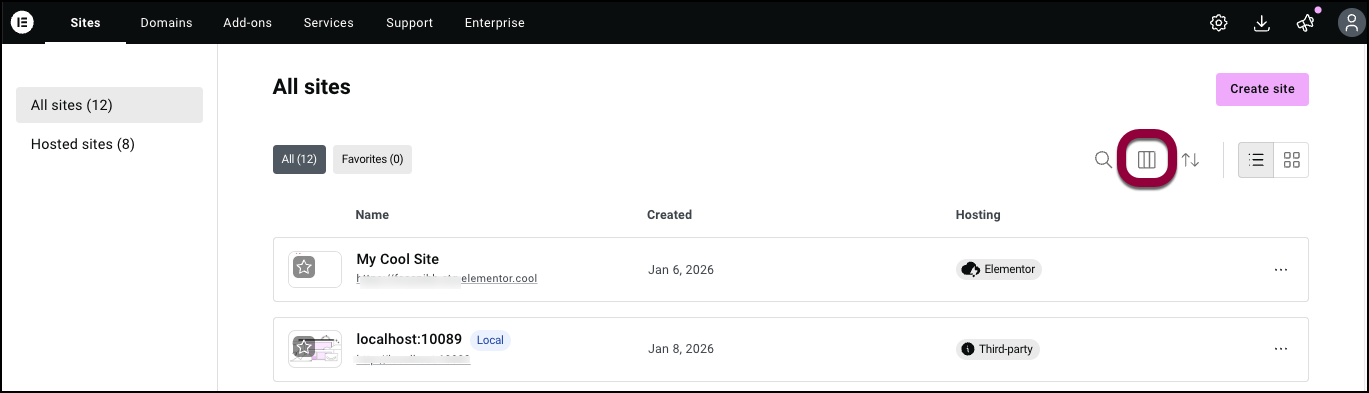The image size is (1369, 393).
Task: Click the Create site button
Action: point(1262,89)
